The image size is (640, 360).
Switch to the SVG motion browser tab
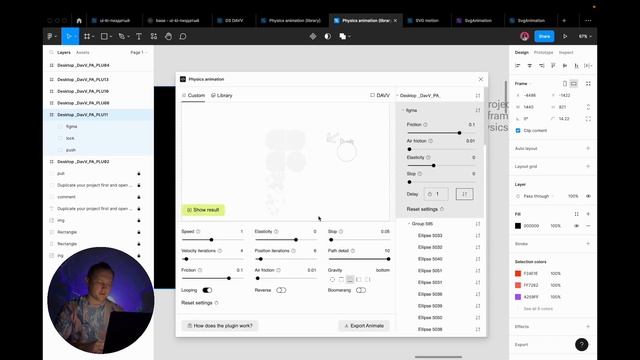[427, 20]
